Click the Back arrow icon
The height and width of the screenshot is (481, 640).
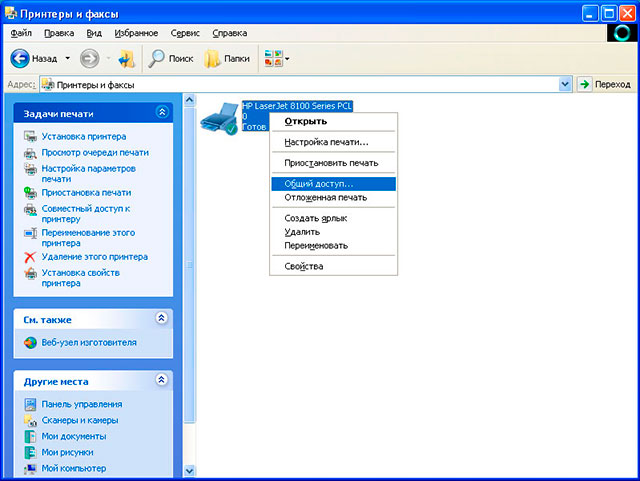20,58
